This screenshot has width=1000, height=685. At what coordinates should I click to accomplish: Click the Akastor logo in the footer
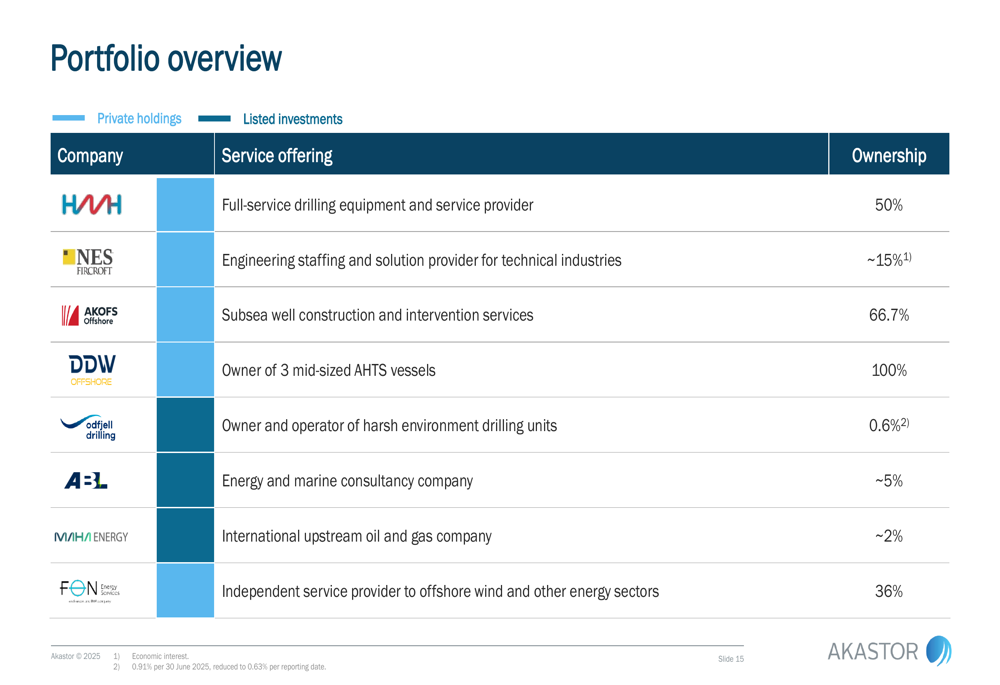point(889,652)
